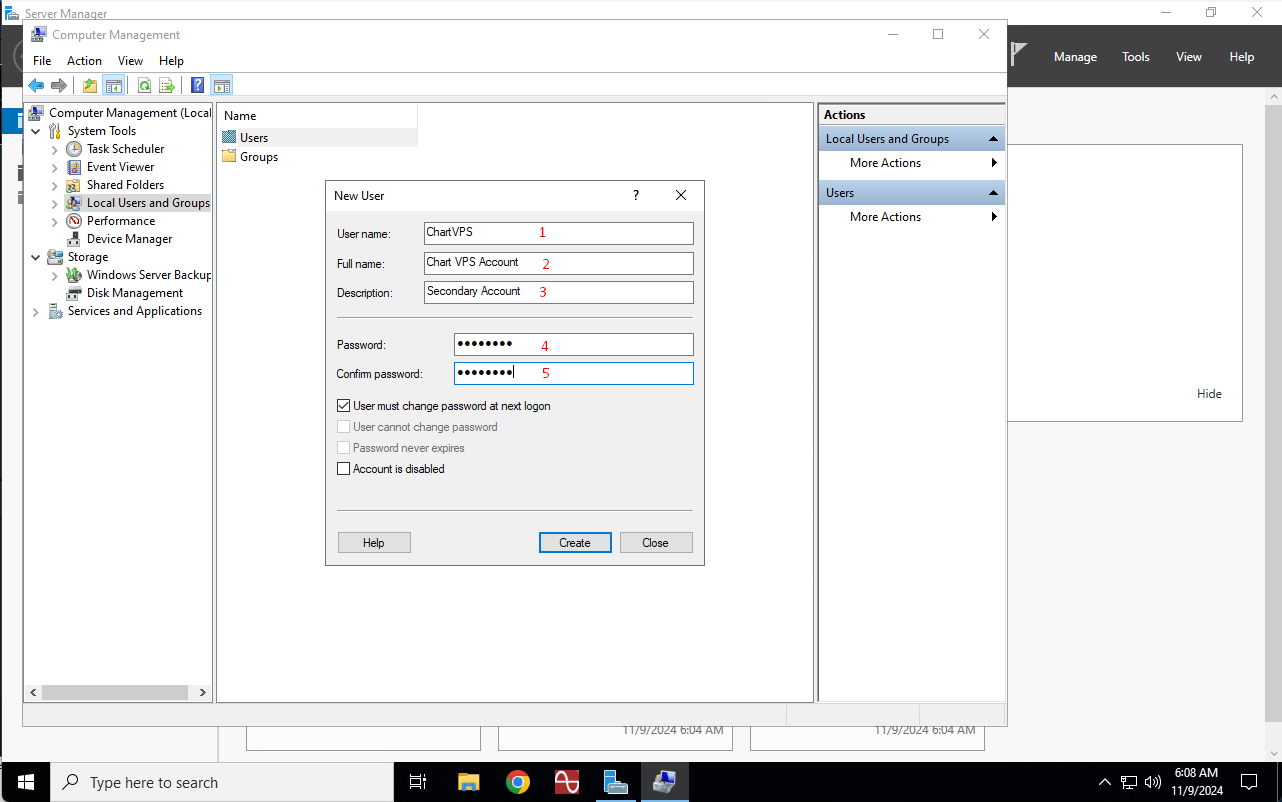Click the blue Help toolbar icon

[198, 86]
